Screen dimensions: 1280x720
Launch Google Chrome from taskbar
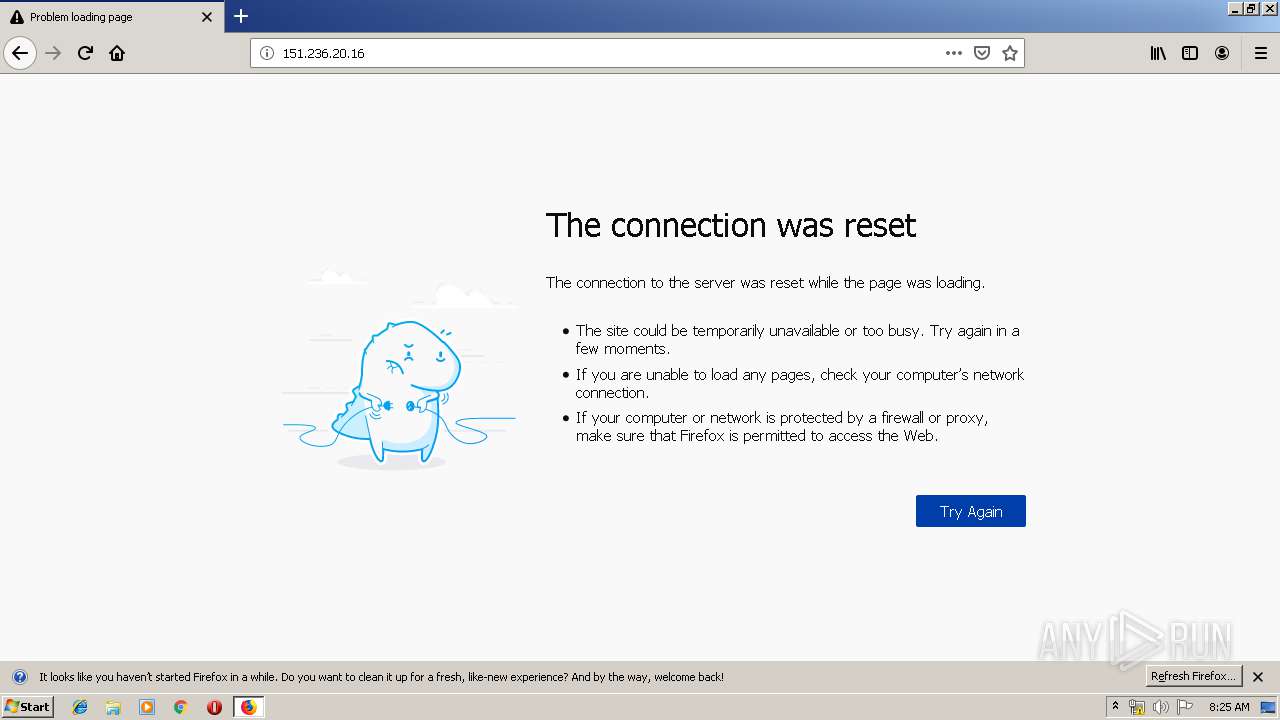[x=181, y=707]
